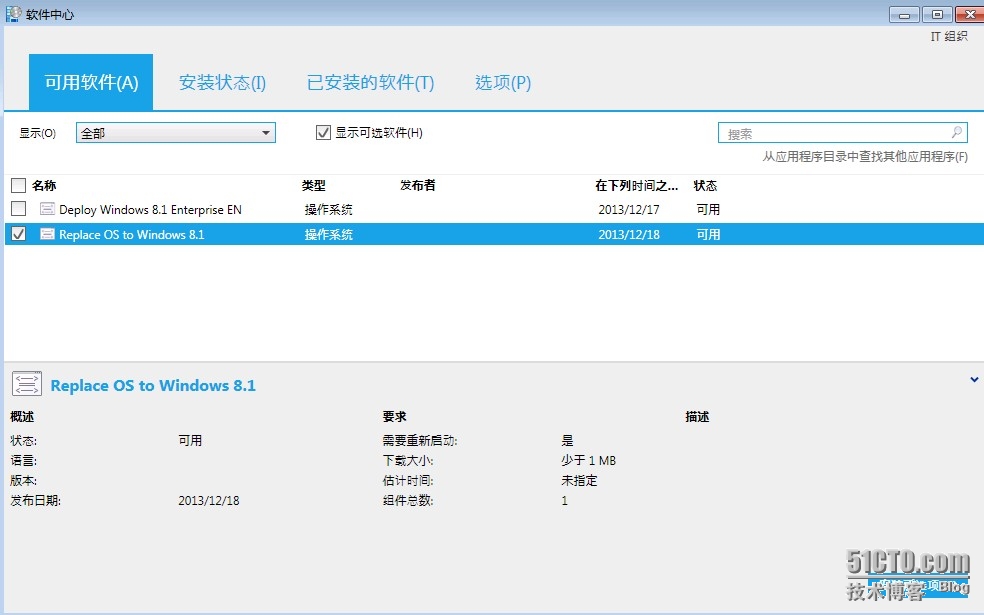Click the 未指定 estimated time value
Image resolution: width=984 pixels, height=615 pixels.
(579, 481)
